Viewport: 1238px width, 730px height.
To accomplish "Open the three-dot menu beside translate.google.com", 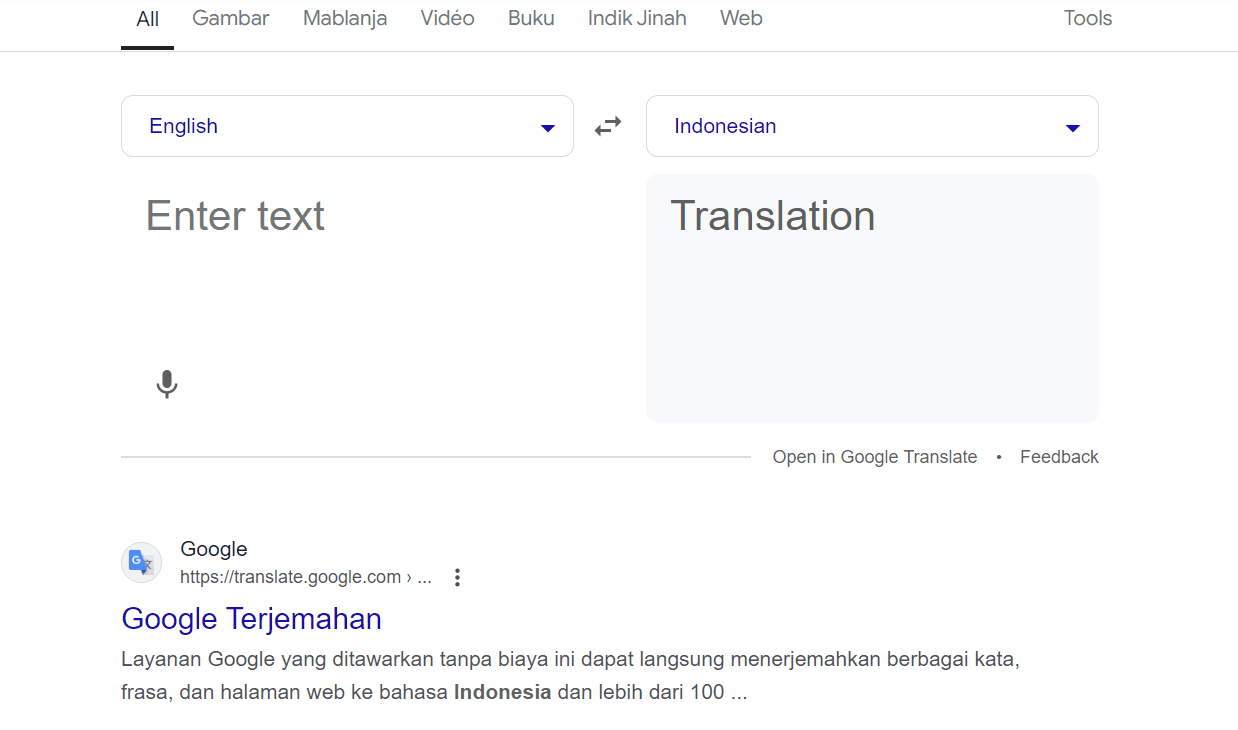I will 457,577.
